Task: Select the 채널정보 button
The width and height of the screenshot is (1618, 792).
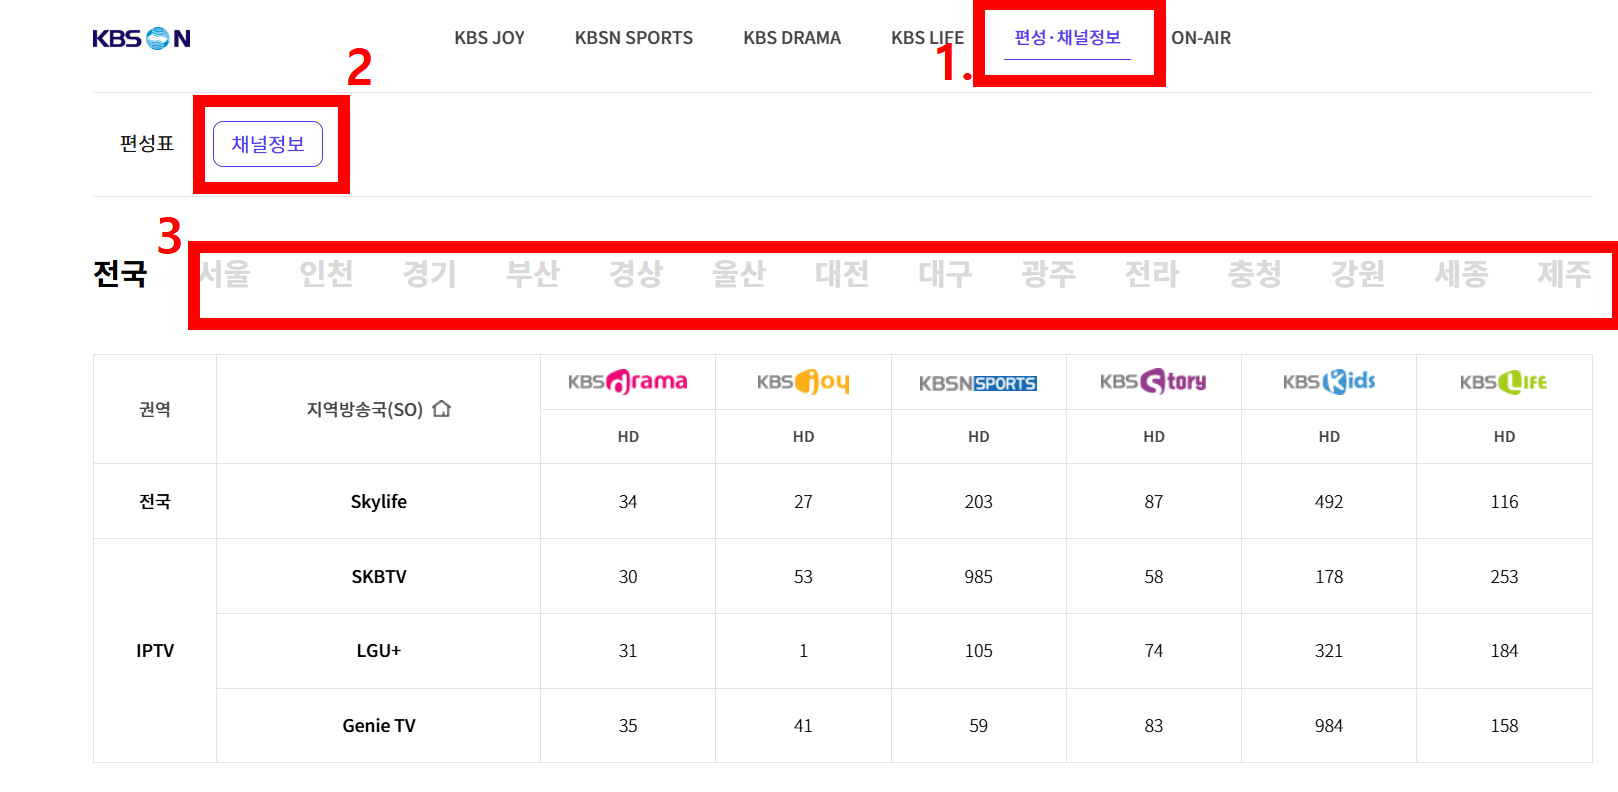Action: [x=268, y=144]
